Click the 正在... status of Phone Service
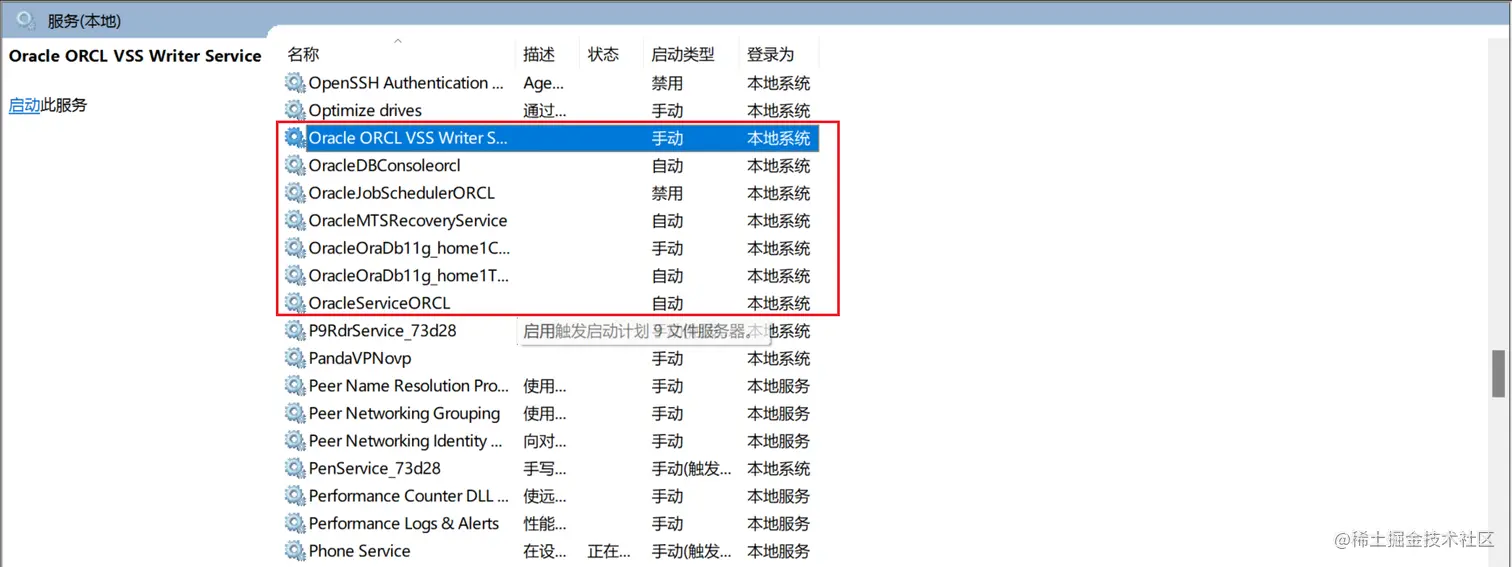 coord(609,550)
